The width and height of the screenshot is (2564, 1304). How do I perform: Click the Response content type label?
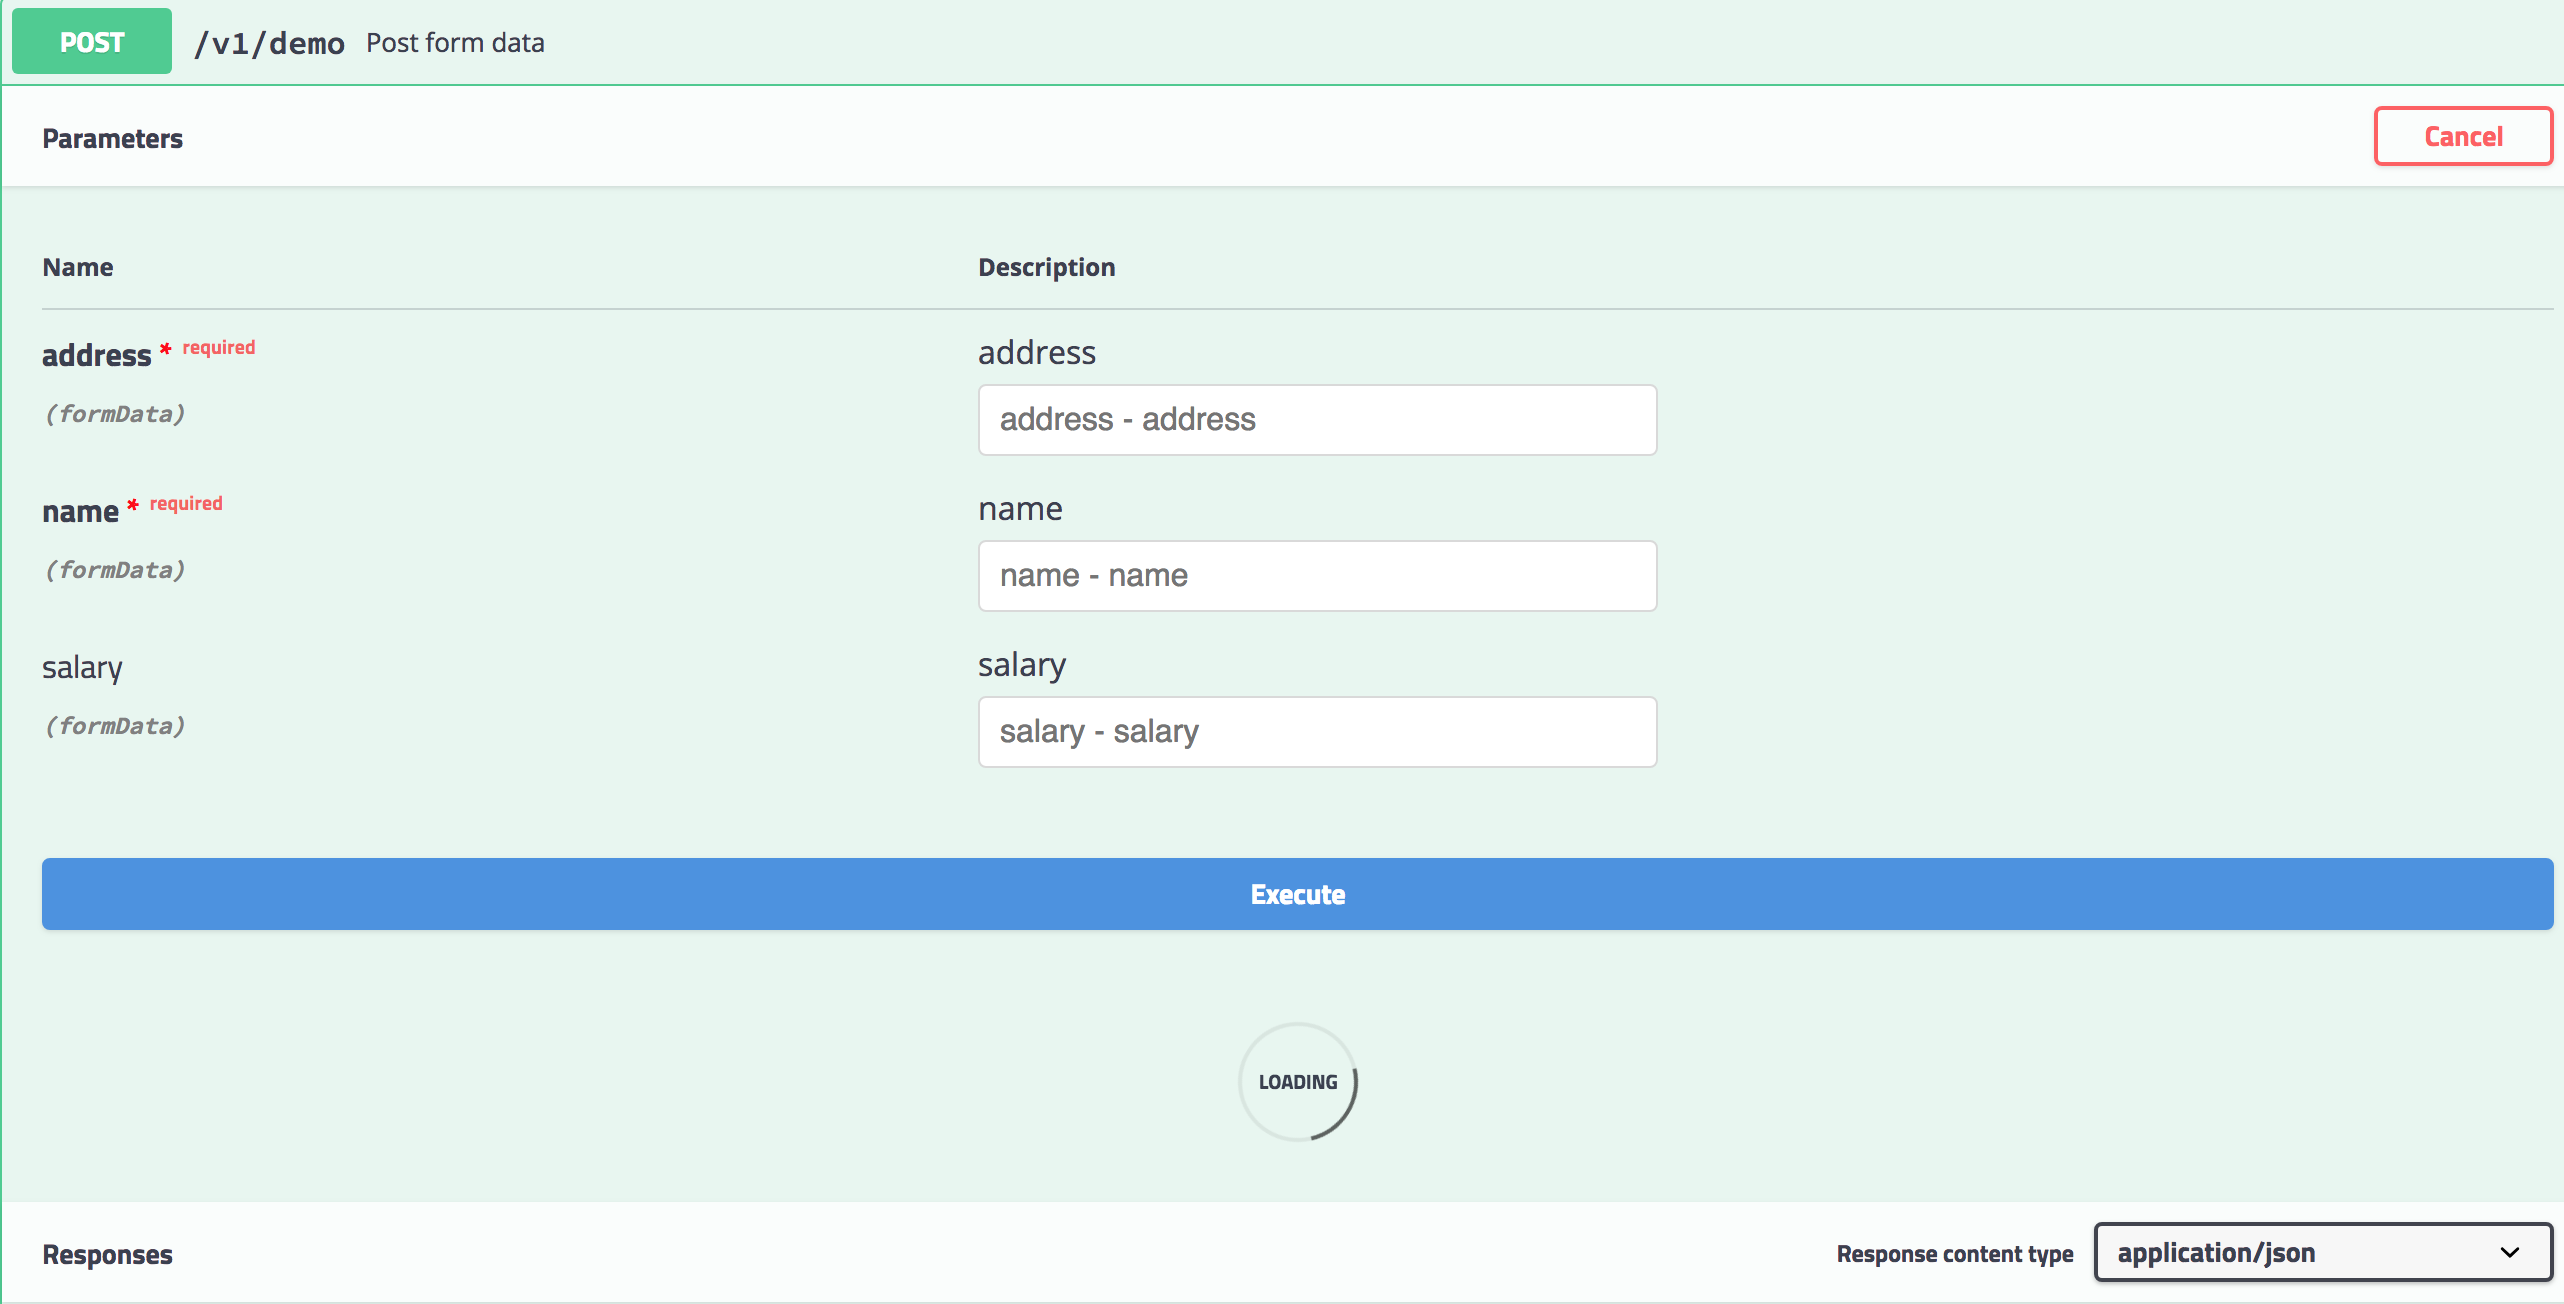click(1953, 1253)
